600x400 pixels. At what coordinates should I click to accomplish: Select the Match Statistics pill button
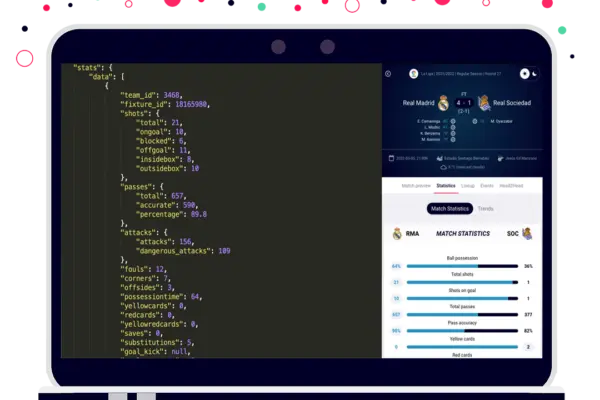pos(450,209)
